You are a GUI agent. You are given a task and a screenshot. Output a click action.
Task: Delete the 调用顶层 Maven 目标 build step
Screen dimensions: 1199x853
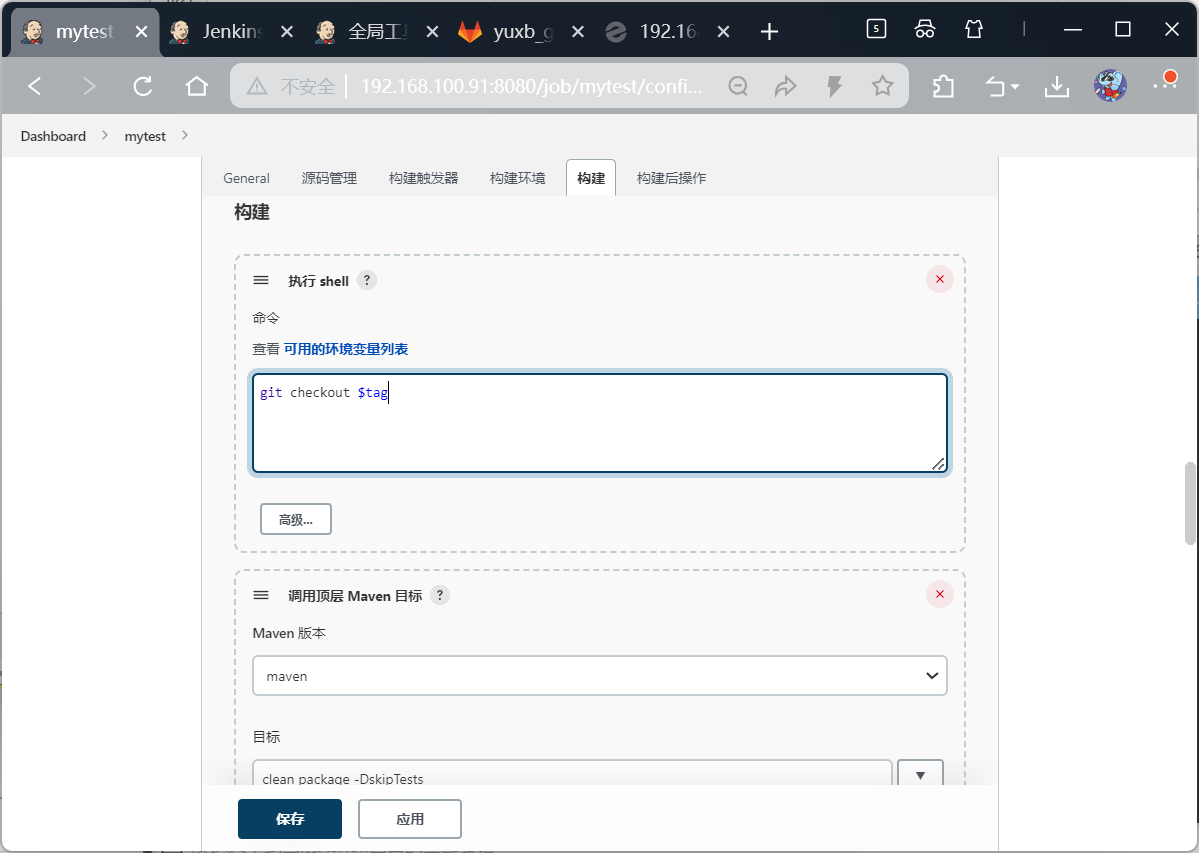940,595
